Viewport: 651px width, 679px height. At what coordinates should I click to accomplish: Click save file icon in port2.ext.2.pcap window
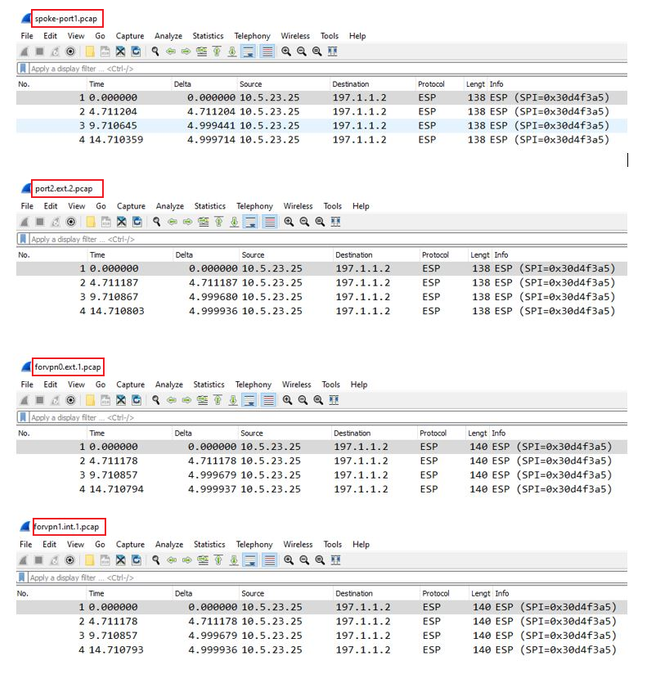click(x=106, y=222)
